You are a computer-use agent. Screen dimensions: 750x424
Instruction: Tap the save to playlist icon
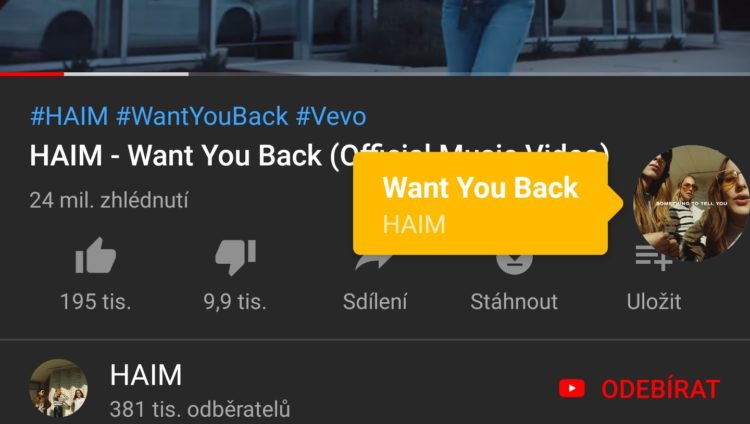pyautogui.click(x=653, y=258)
